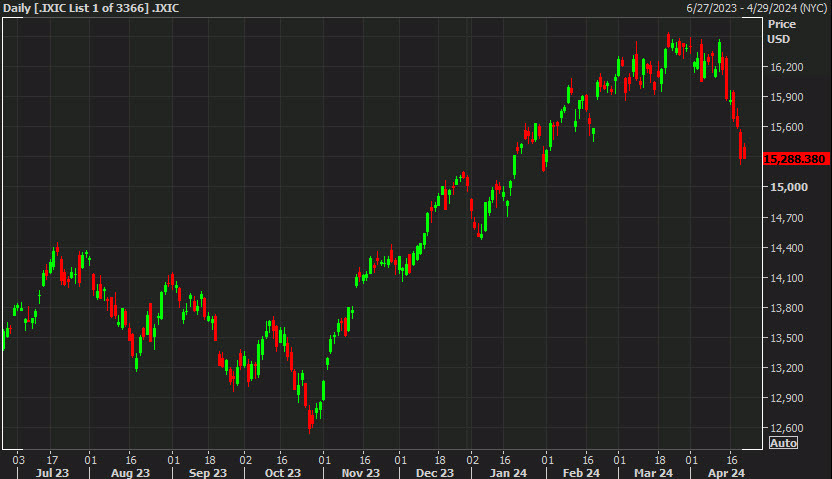This screenshot has width=832, height=479.
Task: Select the Mar 24 month label
Action: click(653, 473)
